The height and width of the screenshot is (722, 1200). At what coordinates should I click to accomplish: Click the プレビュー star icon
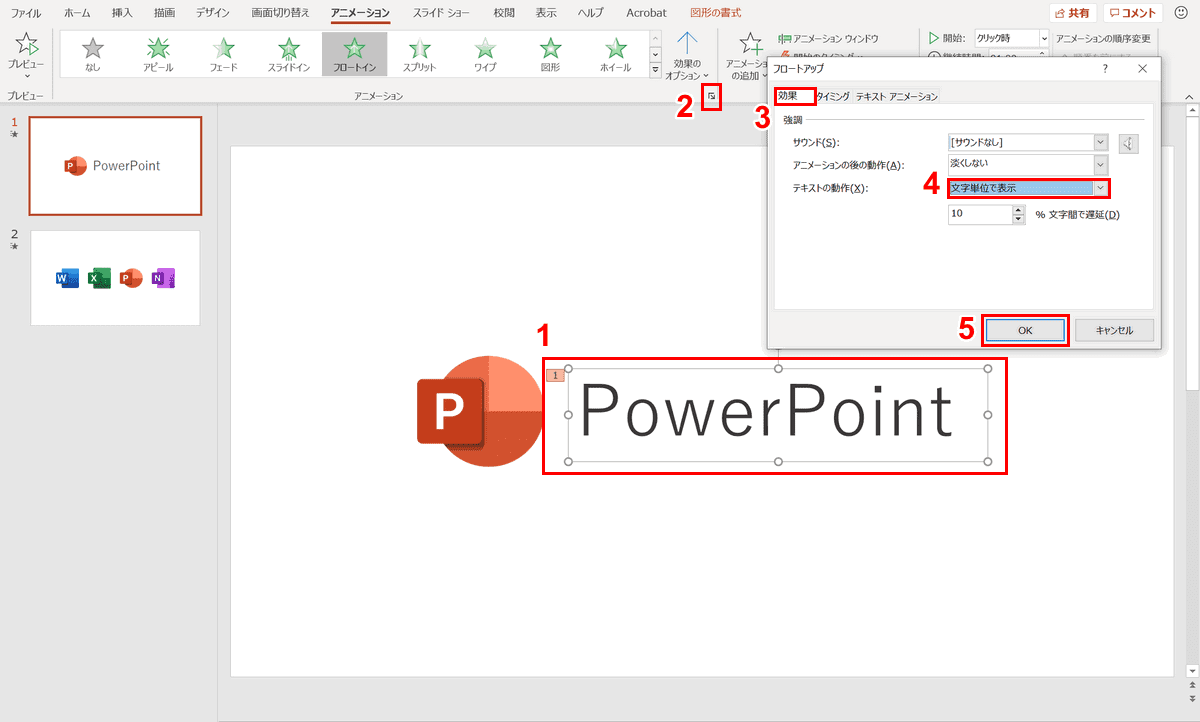click(x=27, y=43)
